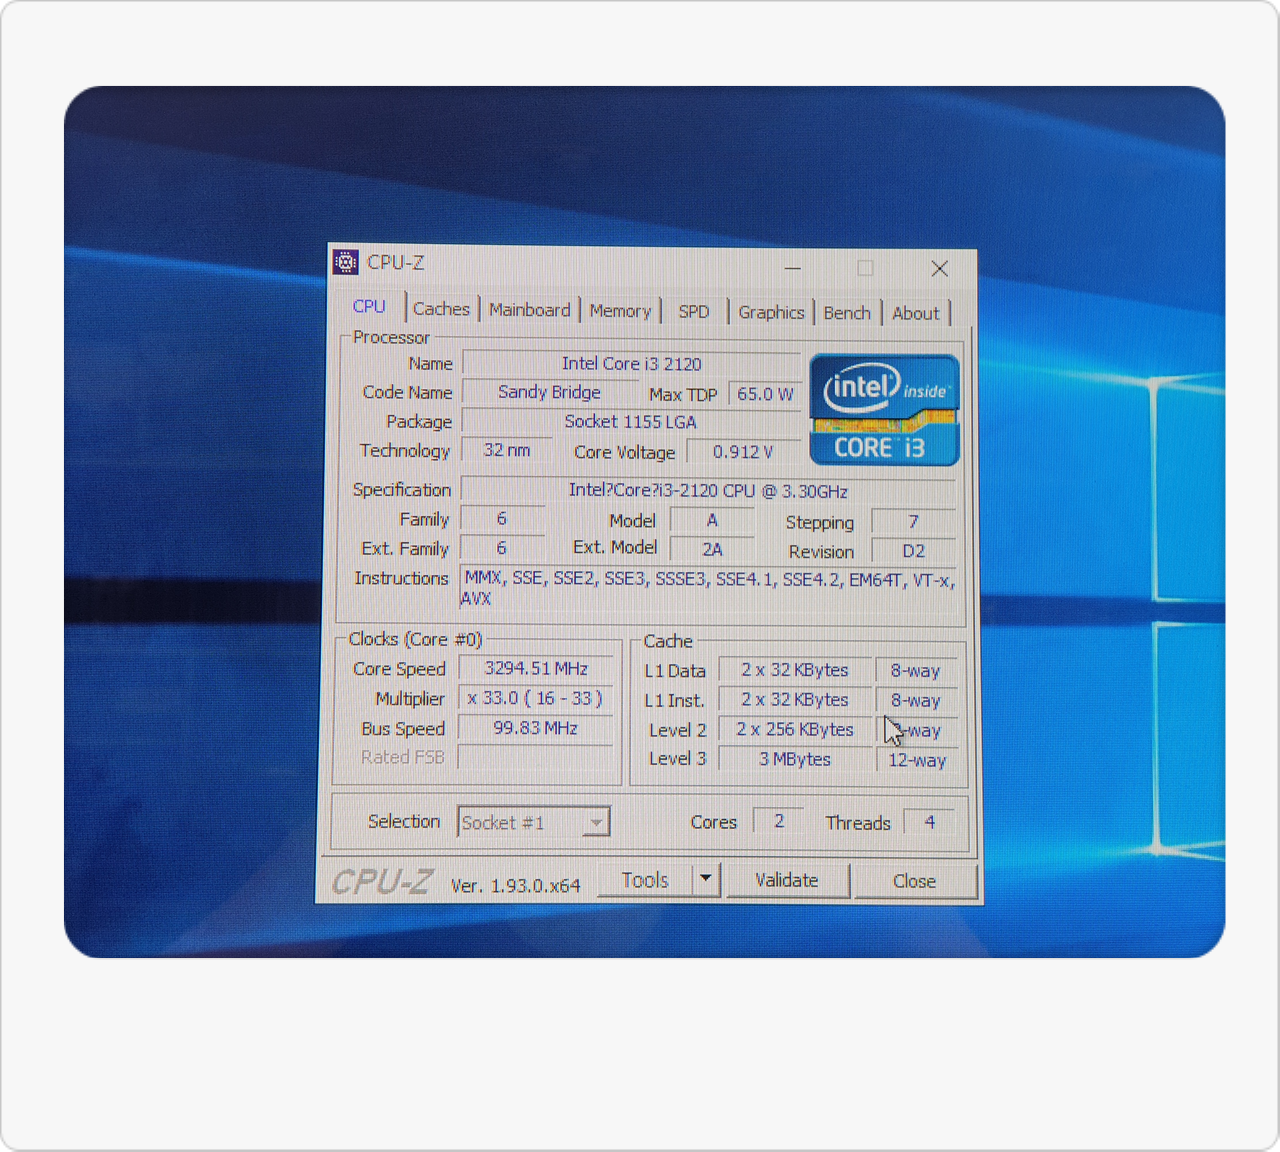The image size is (1280, 1152).
Task: Click the L1 Inst. 2 x 32 KBytes value
Action: tap(795, 700)
